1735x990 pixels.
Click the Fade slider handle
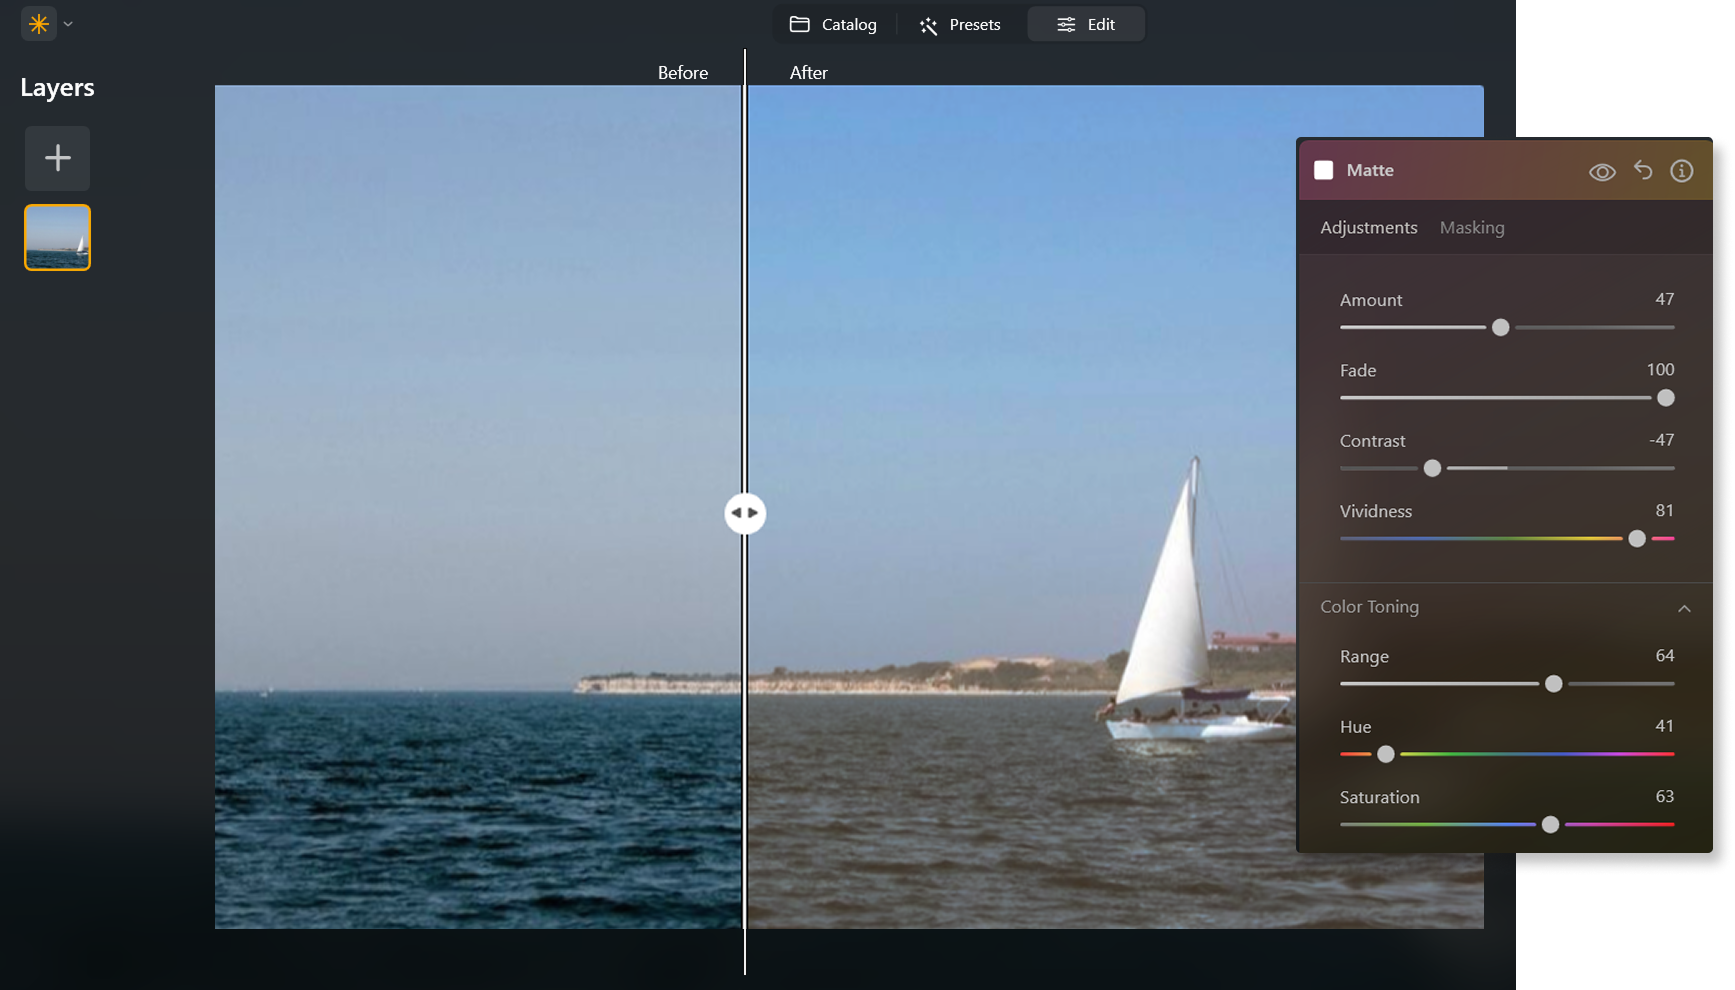pos(1666,398)
